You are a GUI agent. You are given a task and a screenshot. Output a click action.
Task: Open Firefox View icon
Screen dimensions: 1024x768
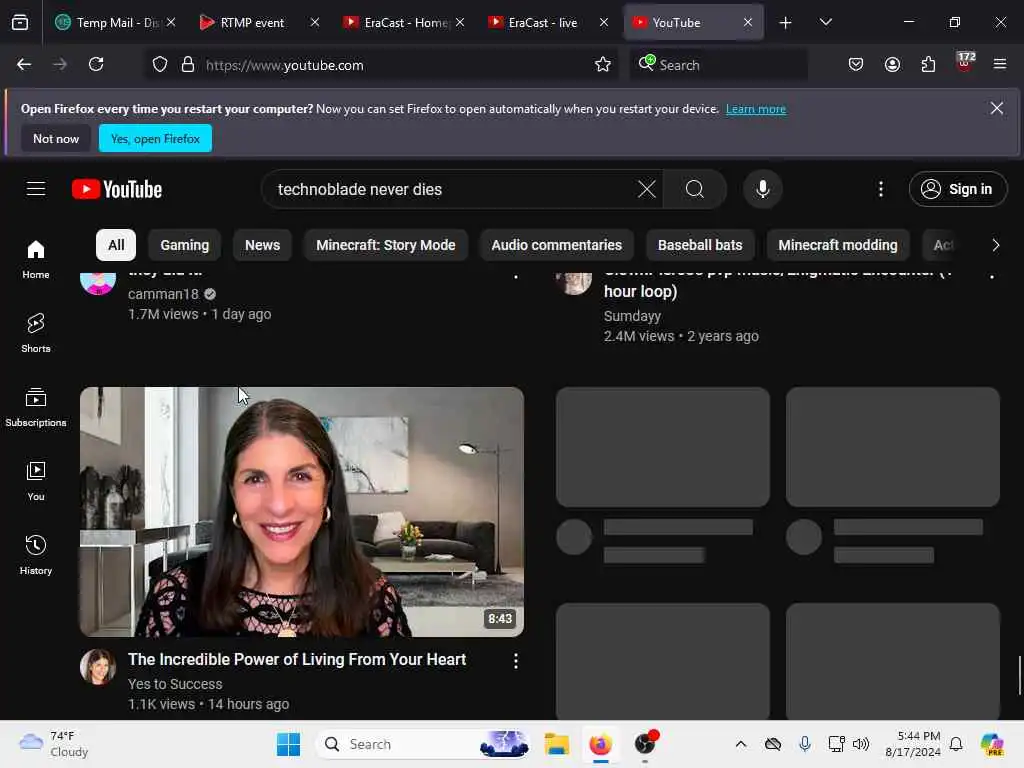[20, 23]
